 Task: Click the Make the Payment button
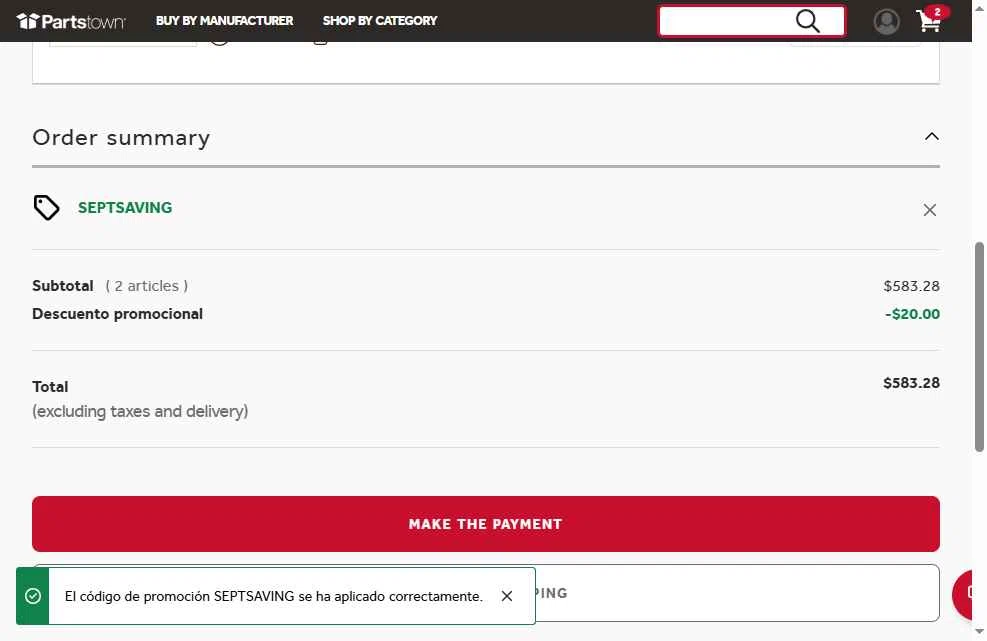tap(486, 524)
